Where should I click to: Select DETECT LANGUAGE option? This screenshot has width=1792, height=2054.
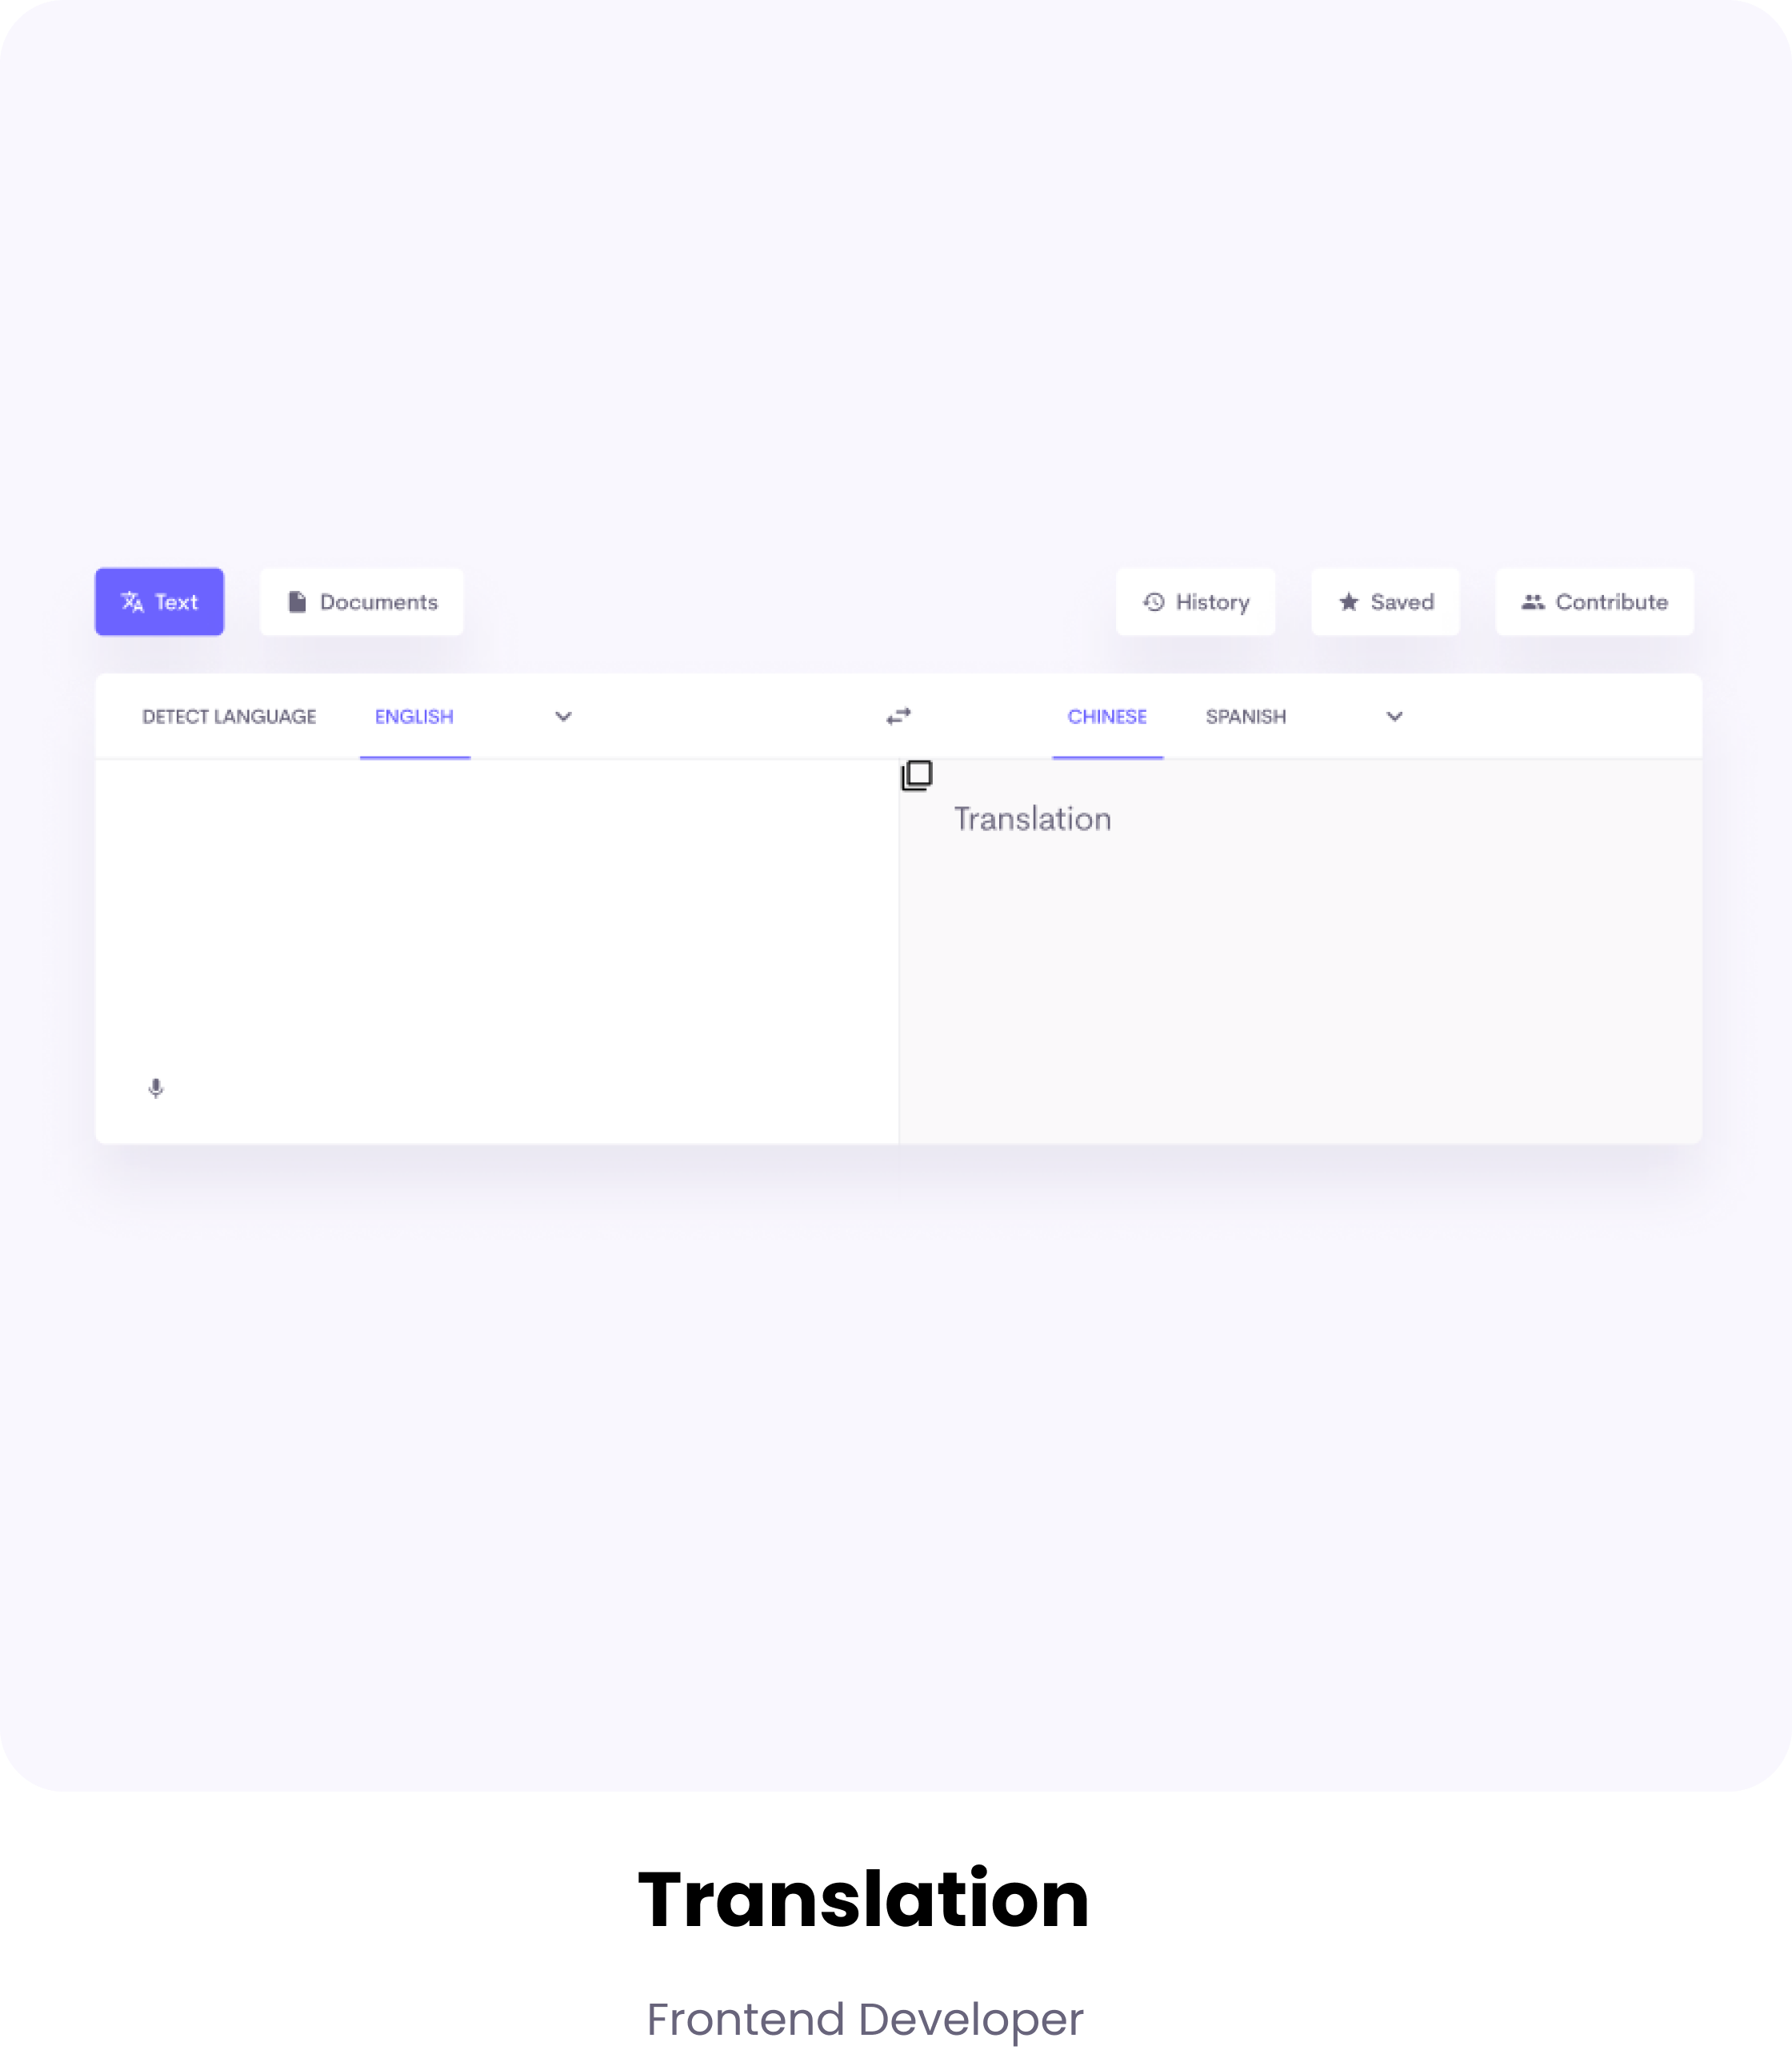pyautogui.click(x=227, y=716)
